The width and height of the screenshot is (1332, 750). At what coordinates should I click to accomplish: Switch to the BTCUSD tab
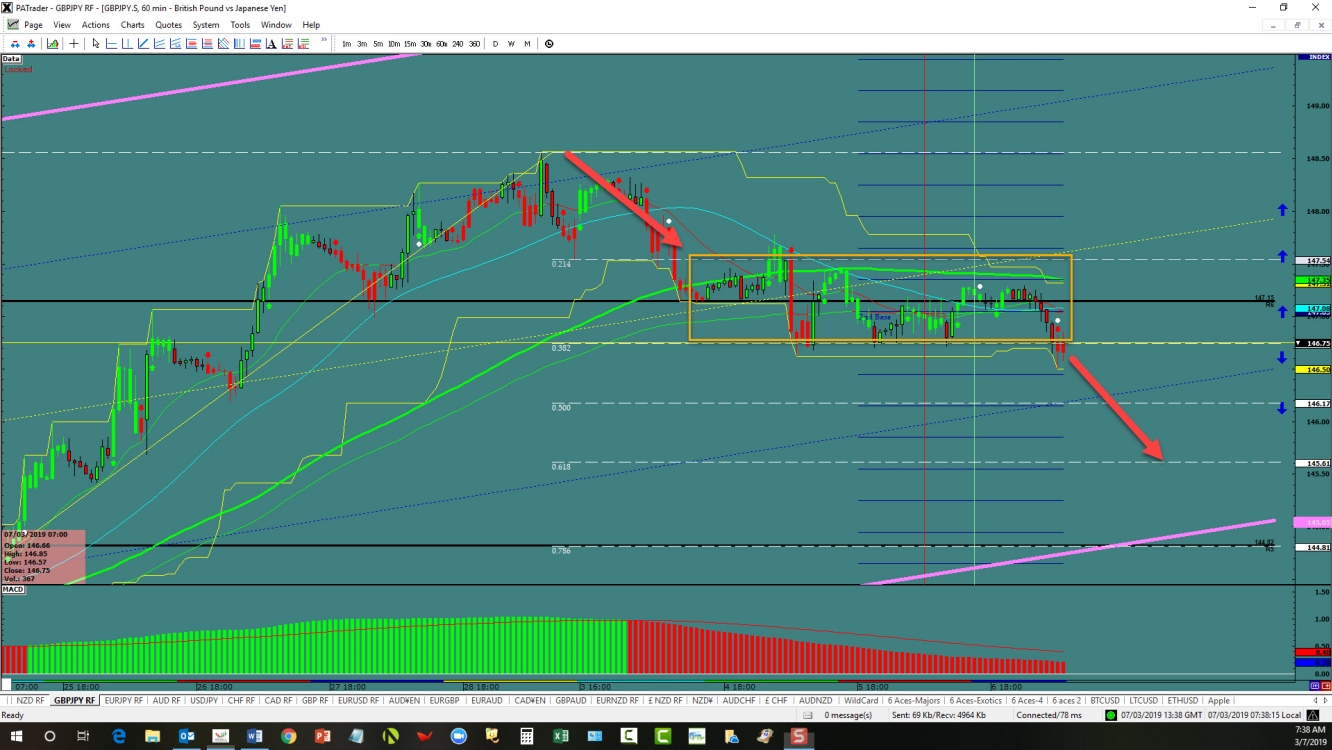[x=1103, y=700]
